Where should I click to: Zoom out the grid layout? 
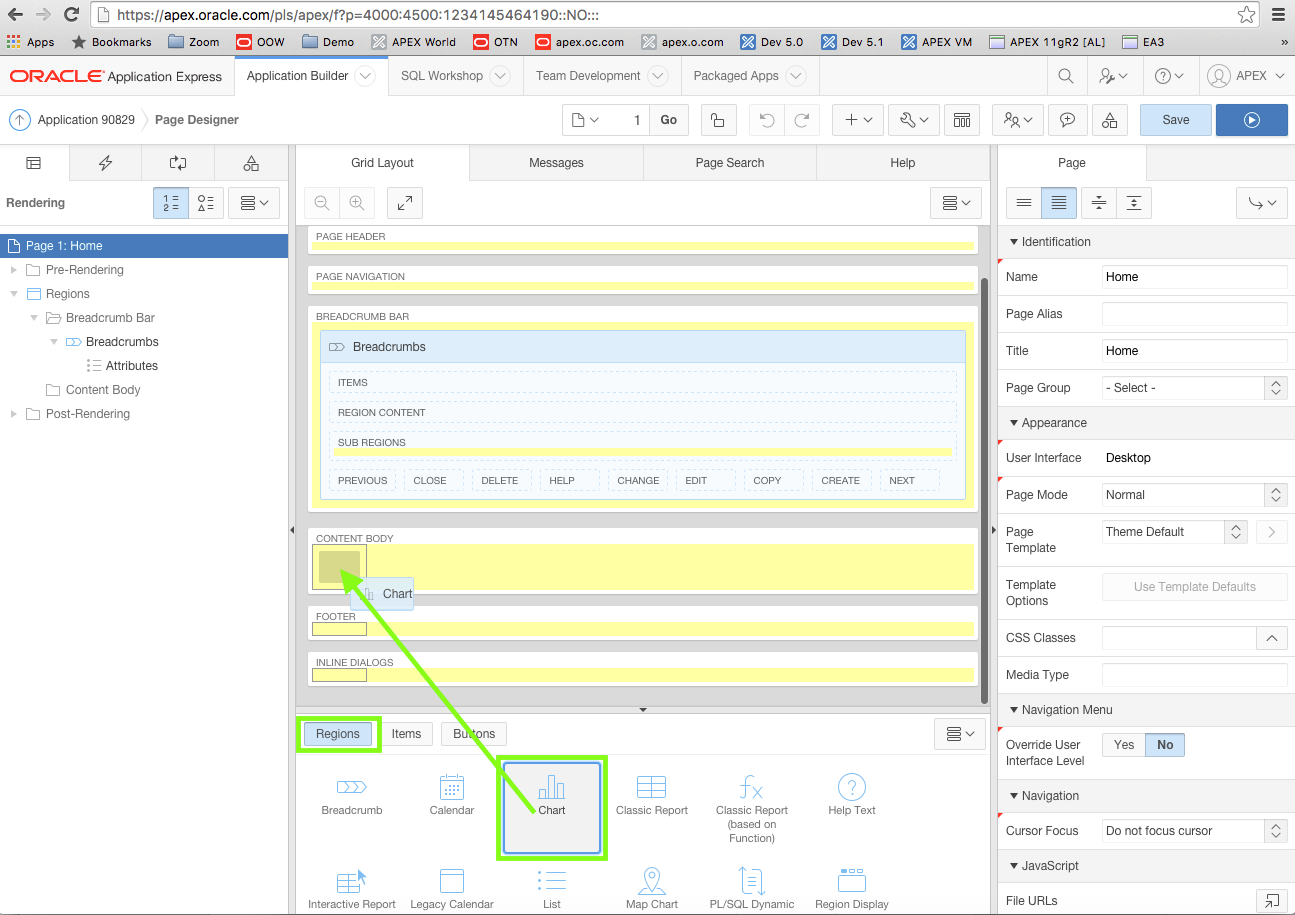(x=322, y=203)
